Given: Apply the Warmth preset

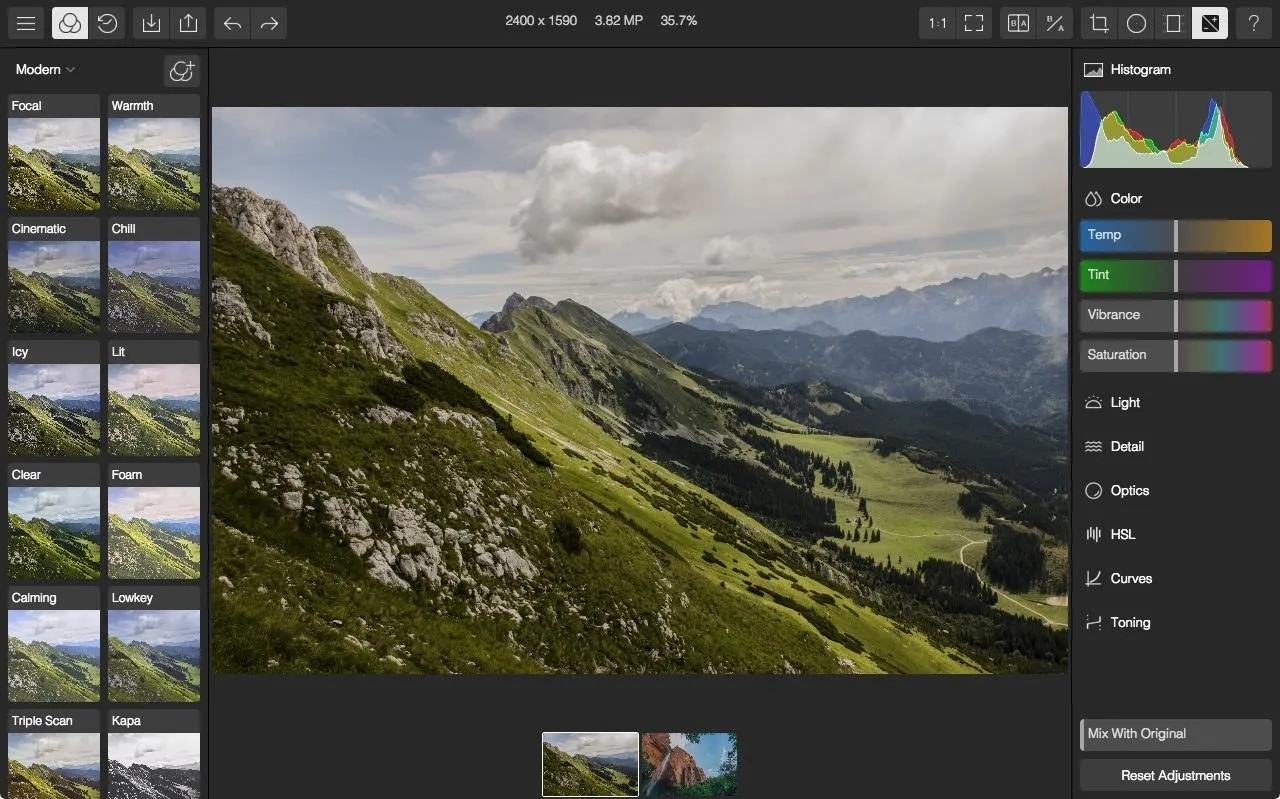Looking at the screenshot, I should [x=154, y=153].
